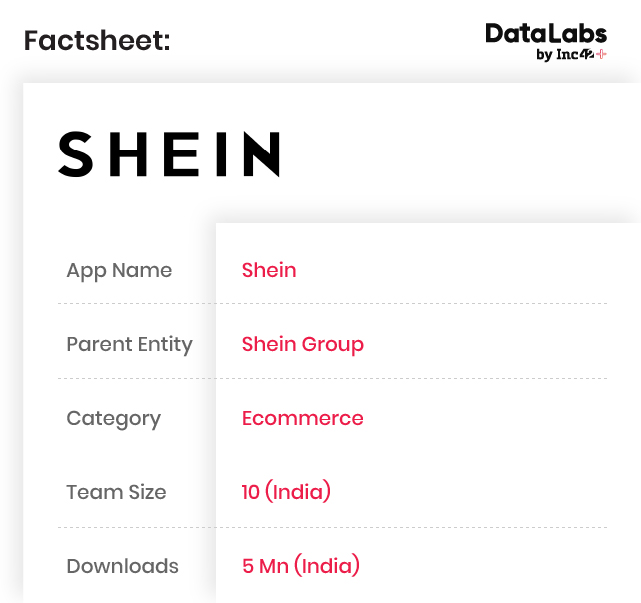Click the letter S in SHEIN logo
Viewport: 641px width, 603px height.
coord(77,155)
